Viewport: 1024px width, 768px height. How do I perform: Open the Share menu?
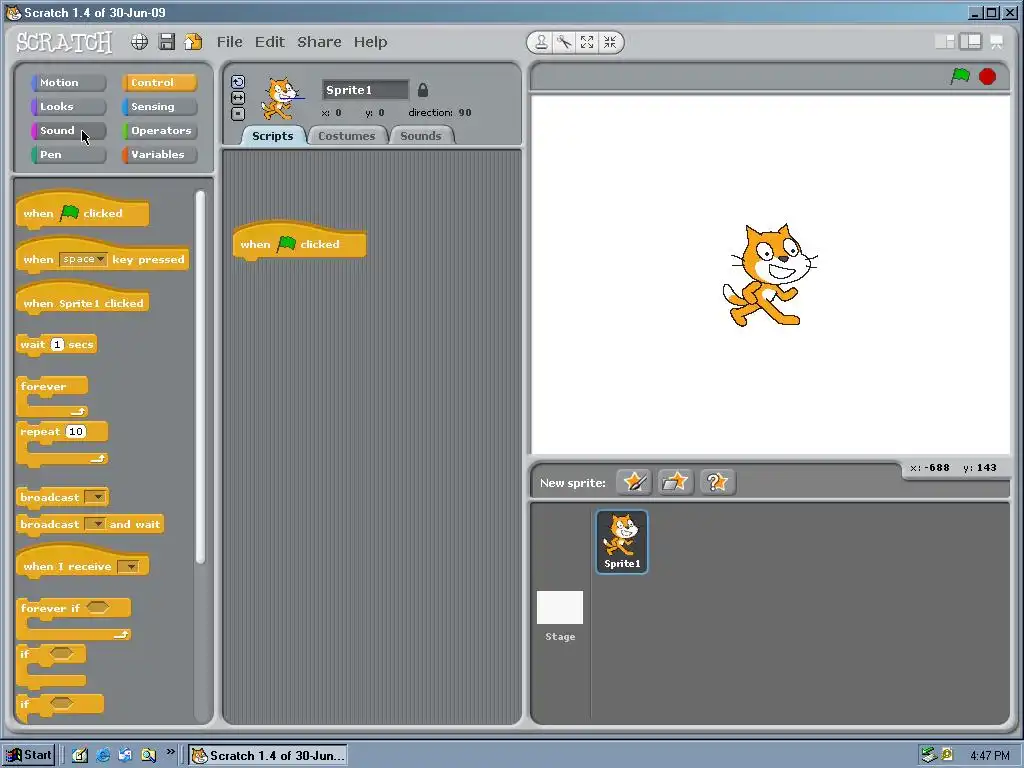(x=319, y=42)
